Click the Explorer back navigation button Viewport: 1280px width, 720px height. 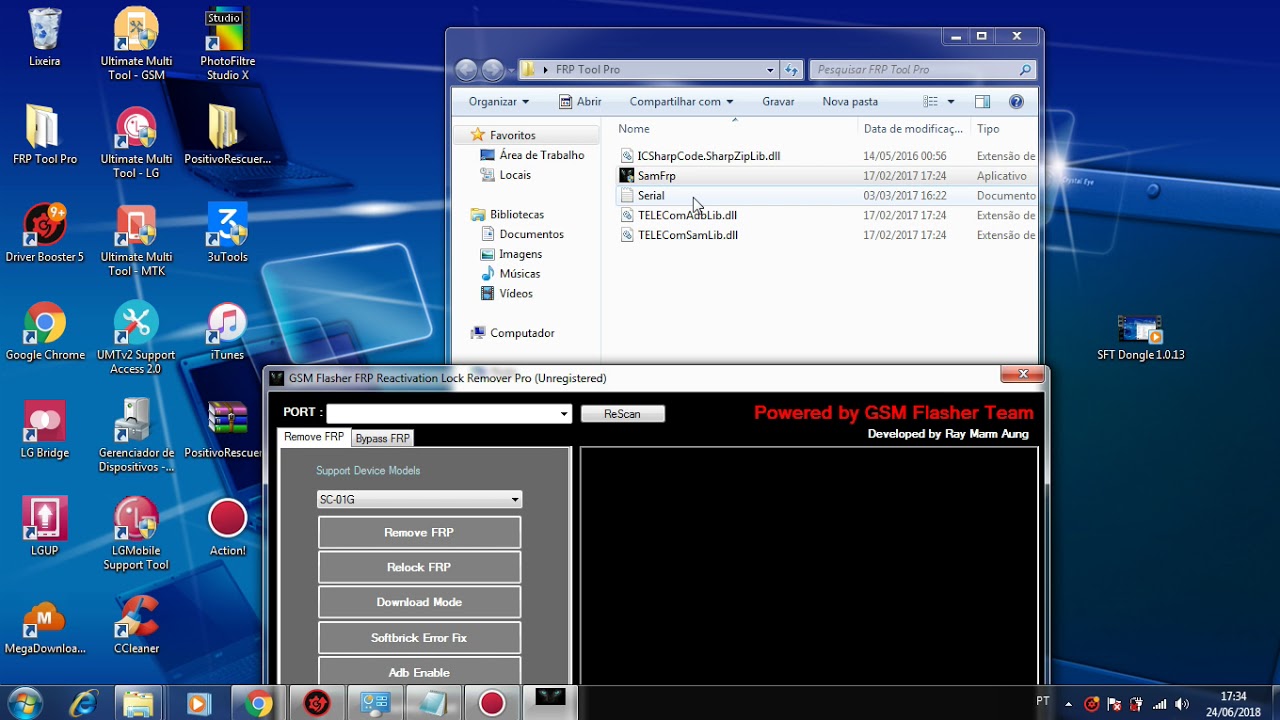coord(466,70)
